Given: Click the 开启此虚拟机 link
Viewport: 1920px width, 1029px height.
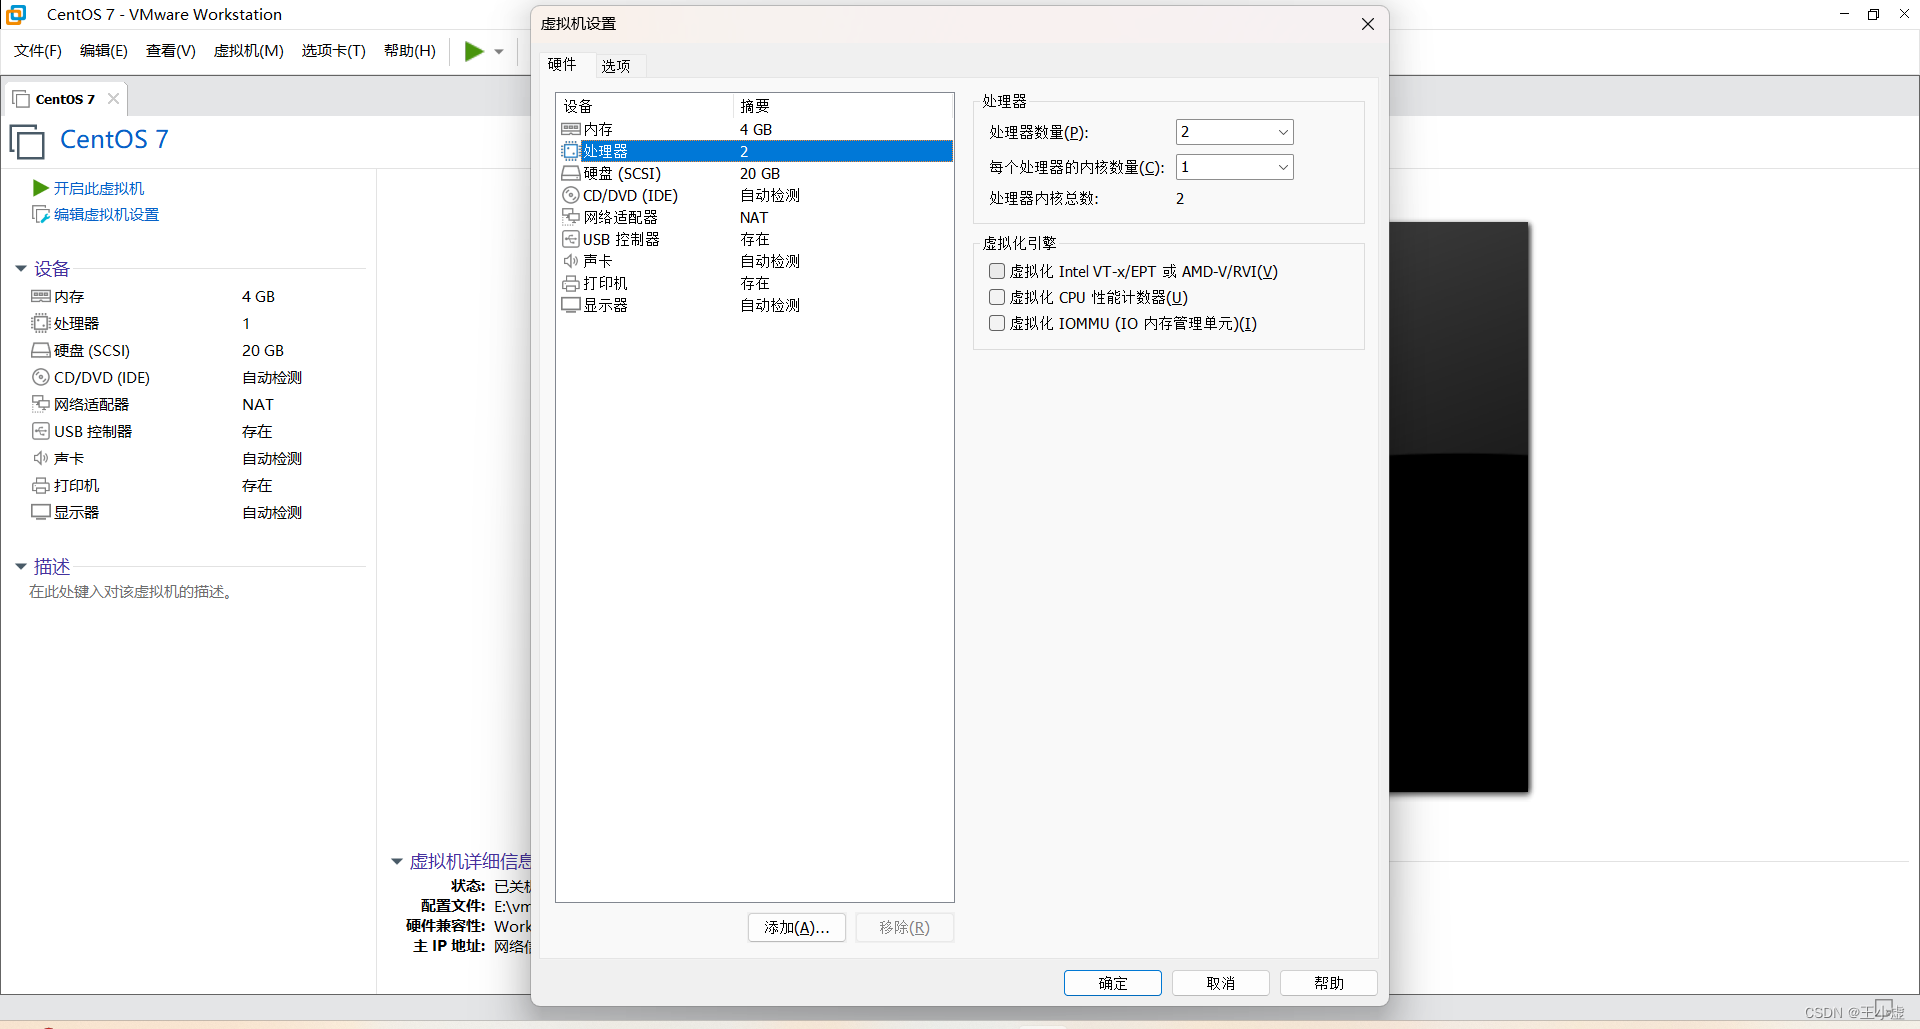Looking at the screenshot, I should pyautogui.click(x=99, y=188).
